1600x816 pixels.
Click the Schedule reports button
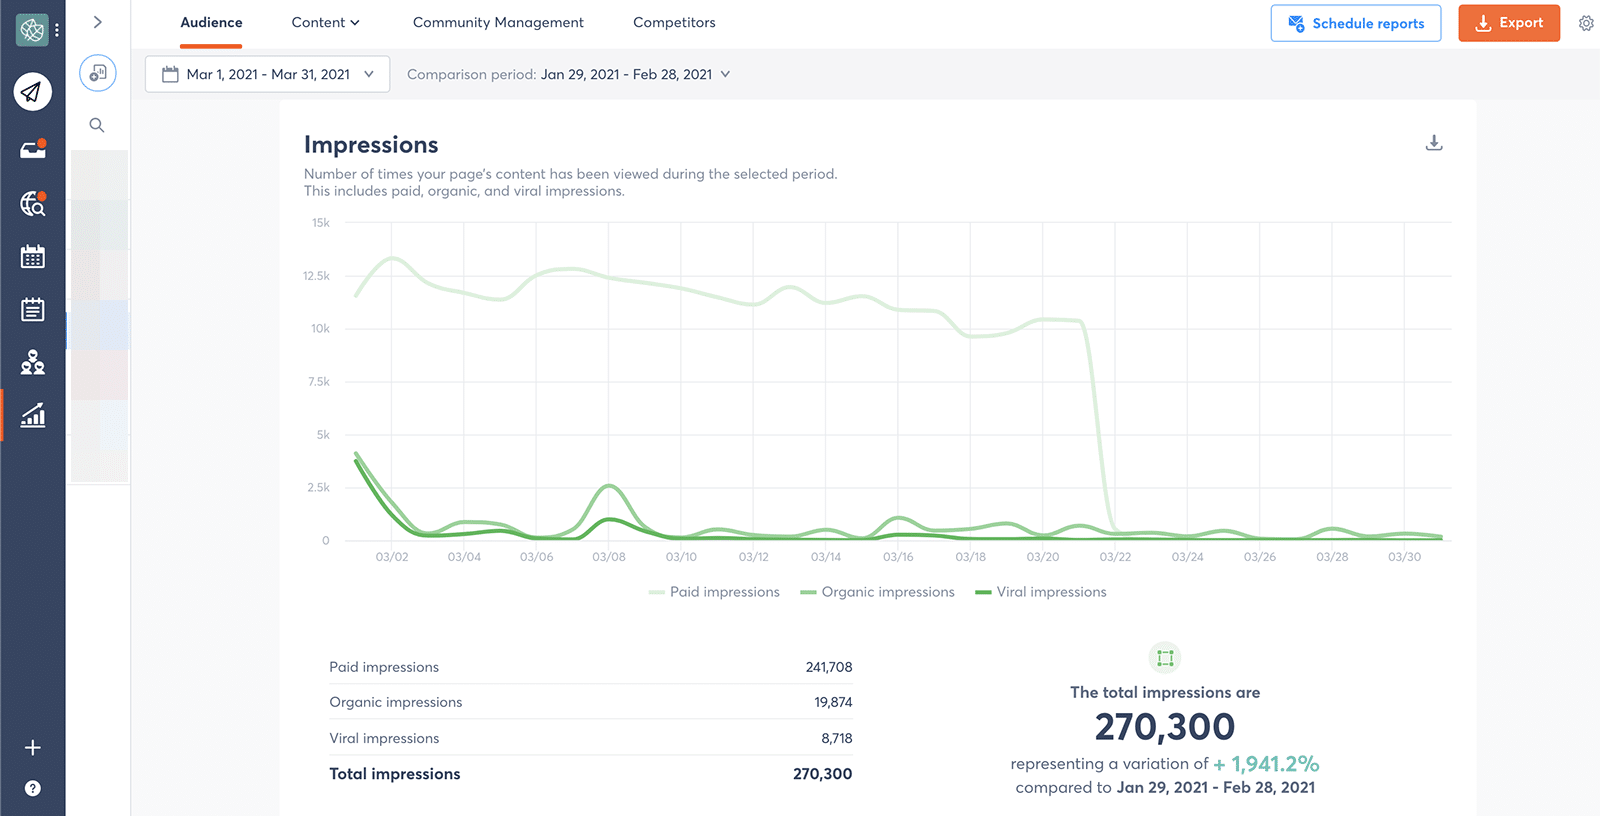click(1355, 23)
